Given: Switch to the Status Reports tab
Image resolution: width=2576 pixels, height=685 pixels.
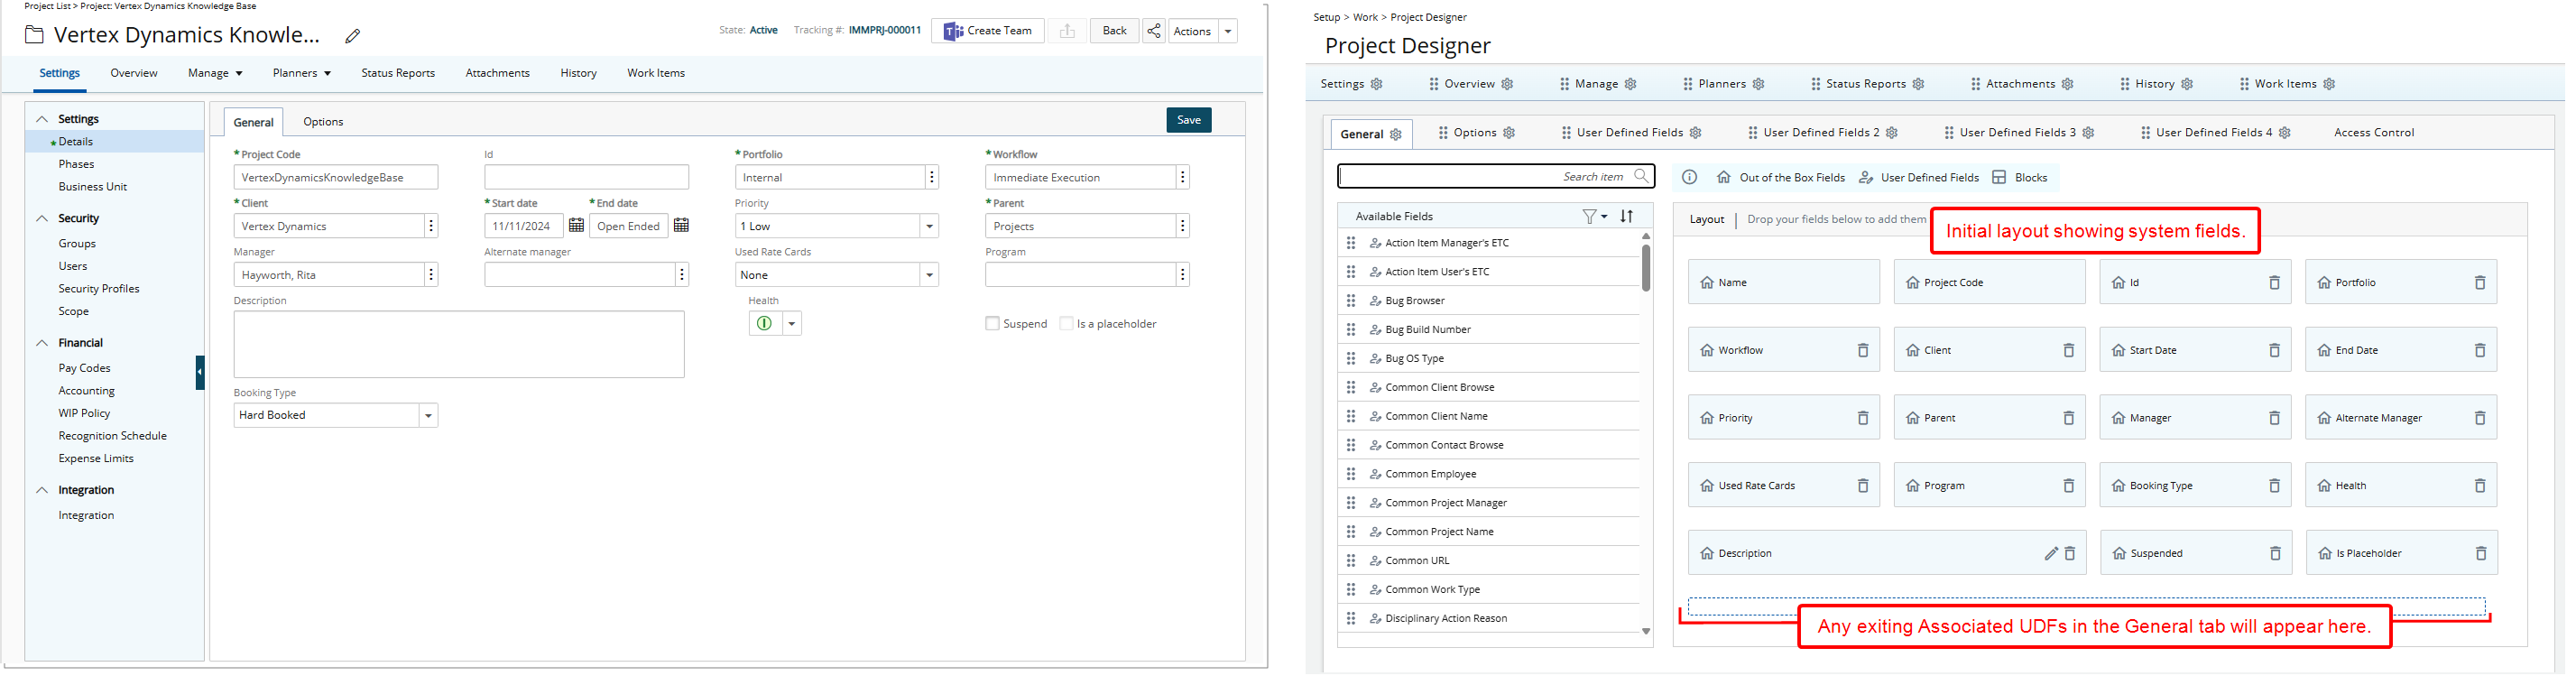Looking at the screenshot, I should [x=397, y=73].
